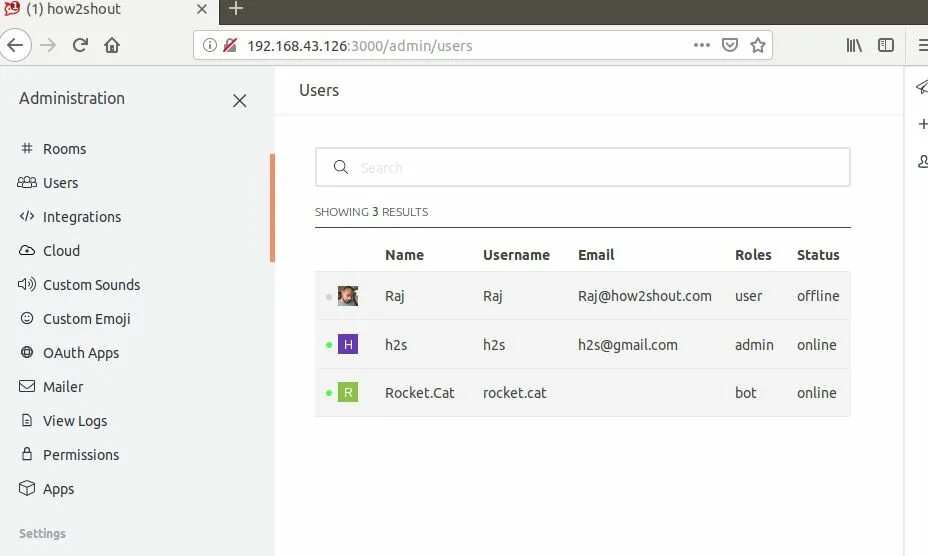
Task: Click the add user plus icon
Action: pyautogui.click(x=922, y=124)
